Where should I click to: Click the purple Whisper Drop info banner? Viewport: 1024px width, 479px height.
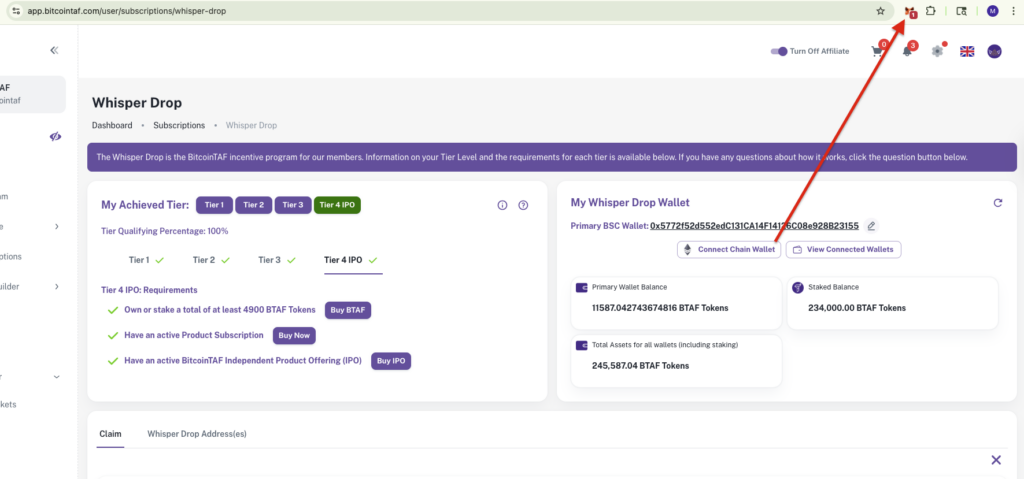point(552,157)
